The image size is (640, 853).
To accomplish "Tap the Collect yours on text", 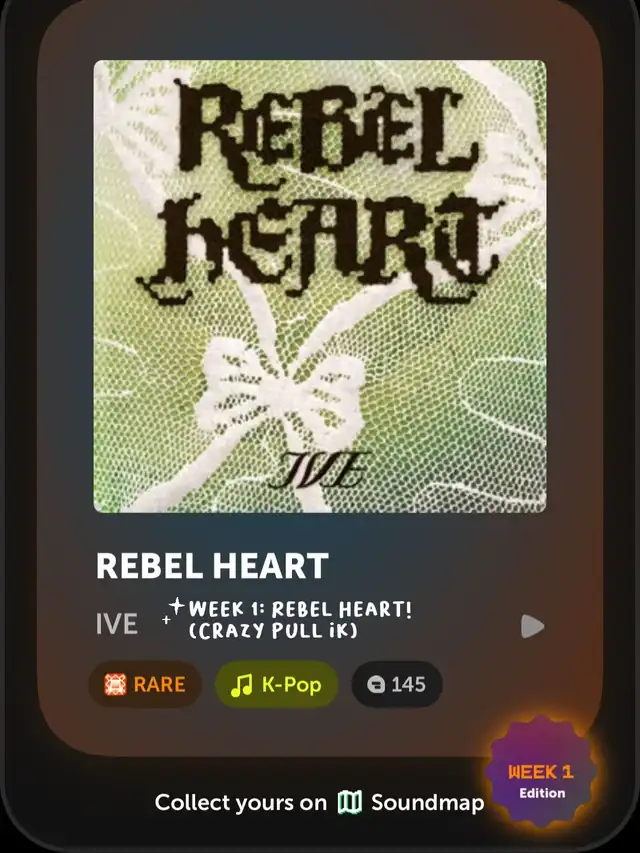I will tap(241, 803).
